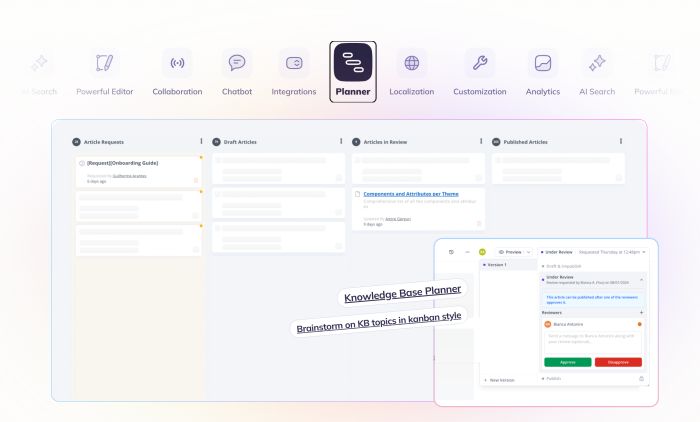Click the Customization wrench icon
Screen dimensions: 700x422
click(480, 63)
